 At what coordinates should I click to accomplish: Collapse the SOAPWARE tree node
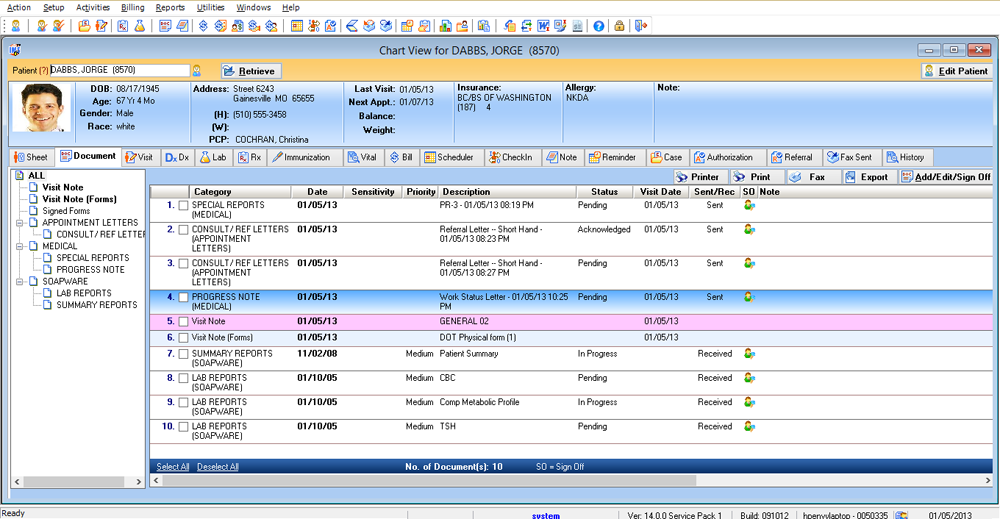(20, 281)
